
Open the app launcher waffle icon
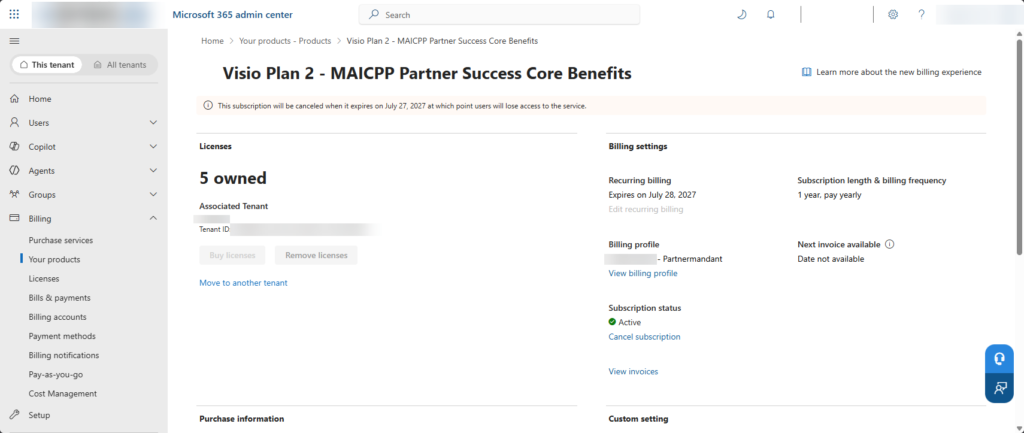(x=14, y=14)
